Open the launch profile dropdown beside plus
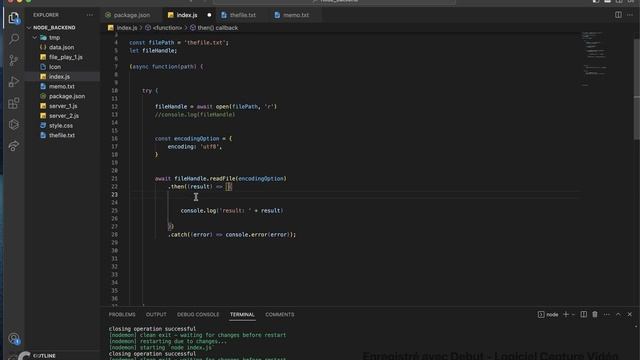Viewport: 640px width, 360px height. coord(573,314)
